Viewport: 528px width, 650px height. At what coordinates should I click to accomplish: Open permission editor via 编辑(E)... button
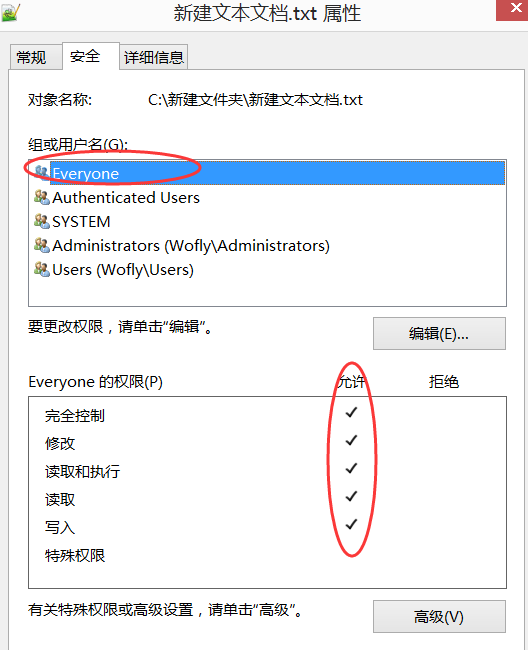[x=439, y=334]
